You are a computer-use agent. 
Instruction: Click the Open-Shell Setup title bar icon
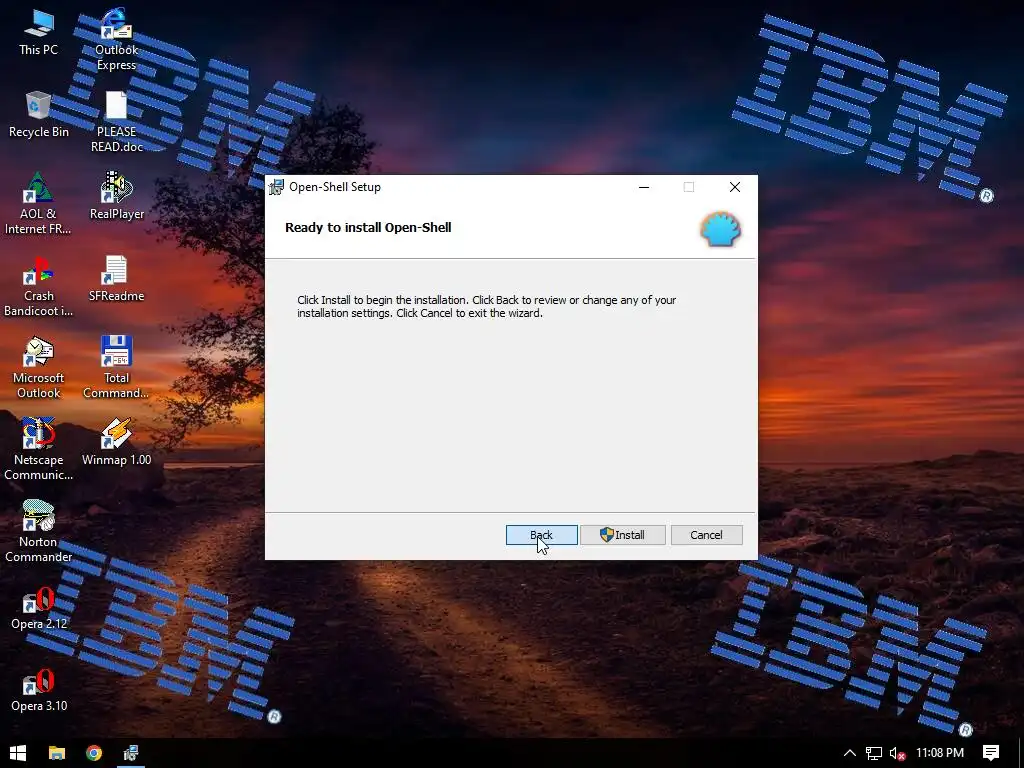(x=276, y=187)
